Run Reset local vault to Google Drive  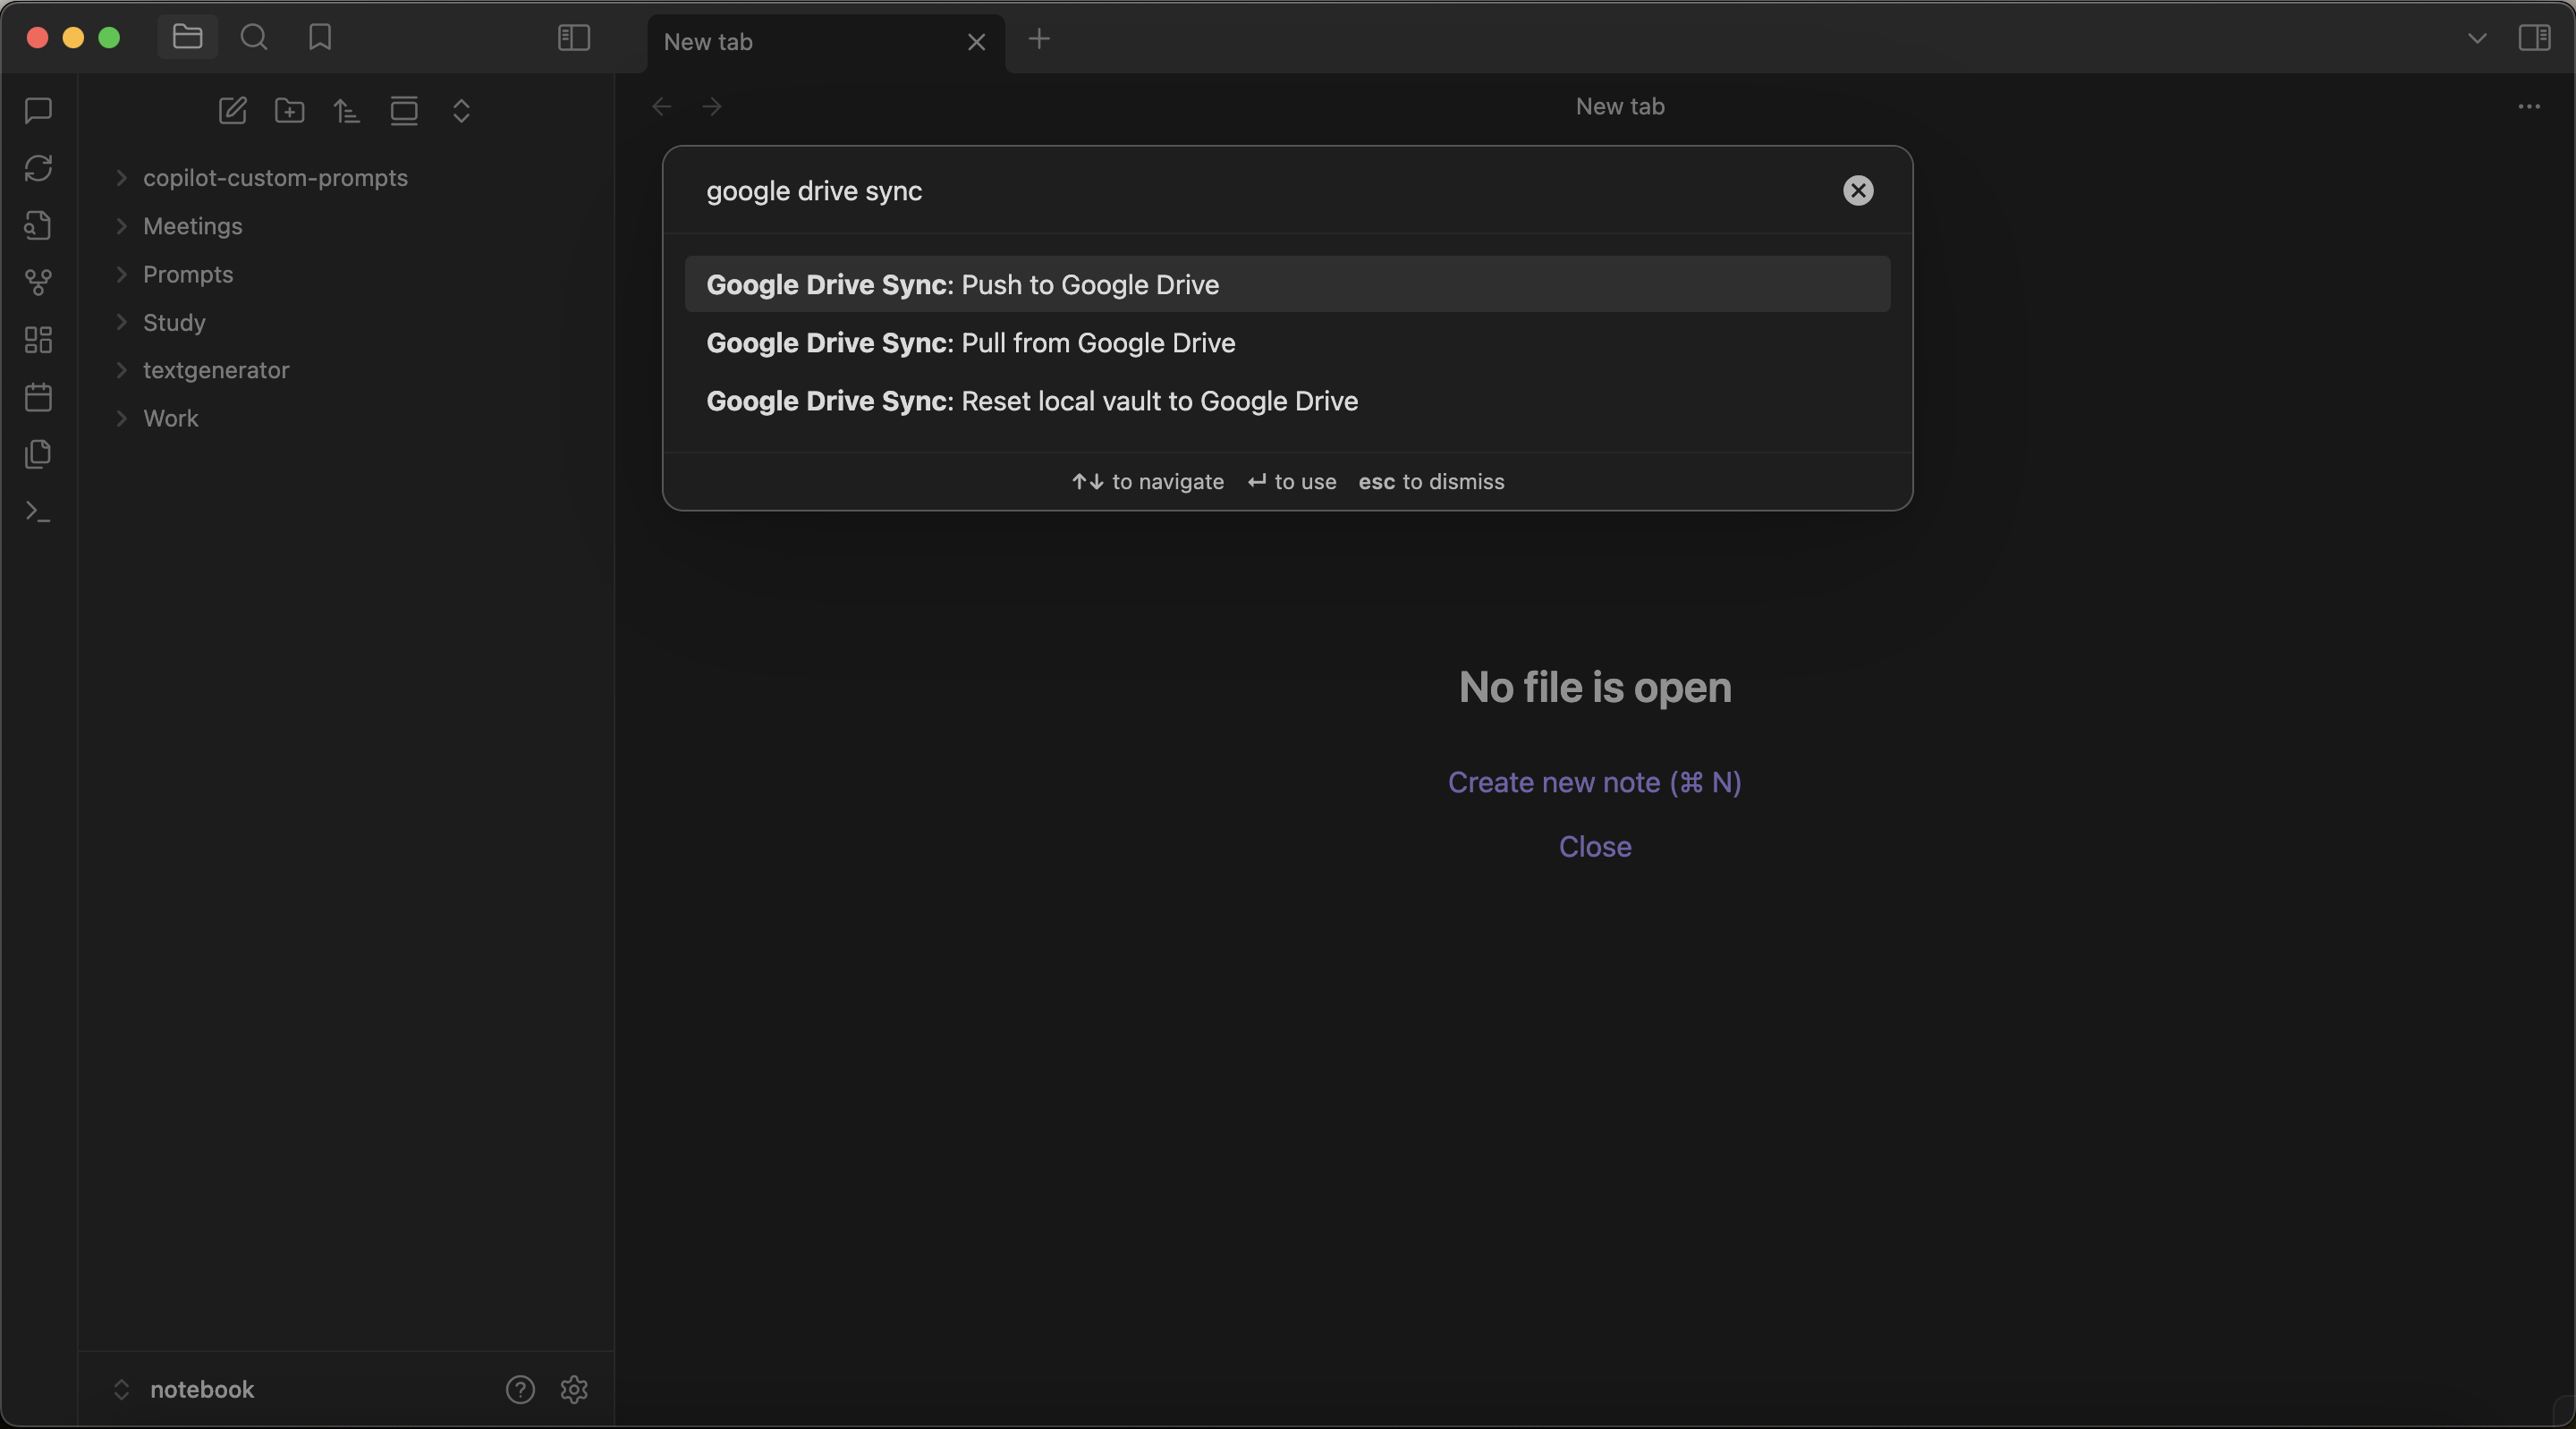[1287, 401]
